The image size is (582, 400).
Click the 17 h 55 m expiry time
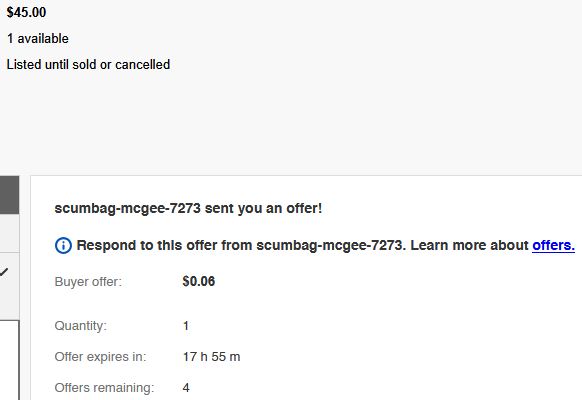(x=212, y=357)
